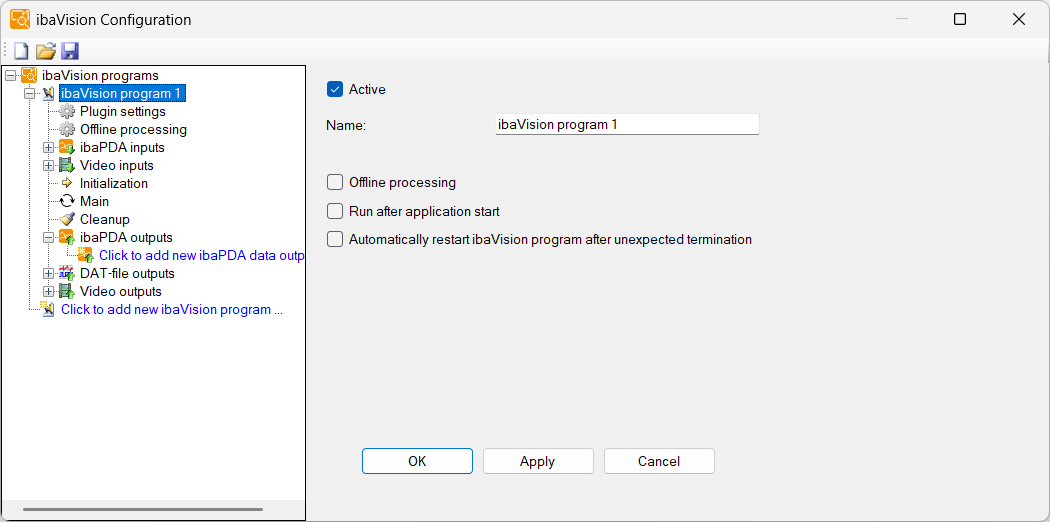The image size is (1050, 522).
Task: Click the ibaVision programs root icon
Action: [x=29, y=75]
